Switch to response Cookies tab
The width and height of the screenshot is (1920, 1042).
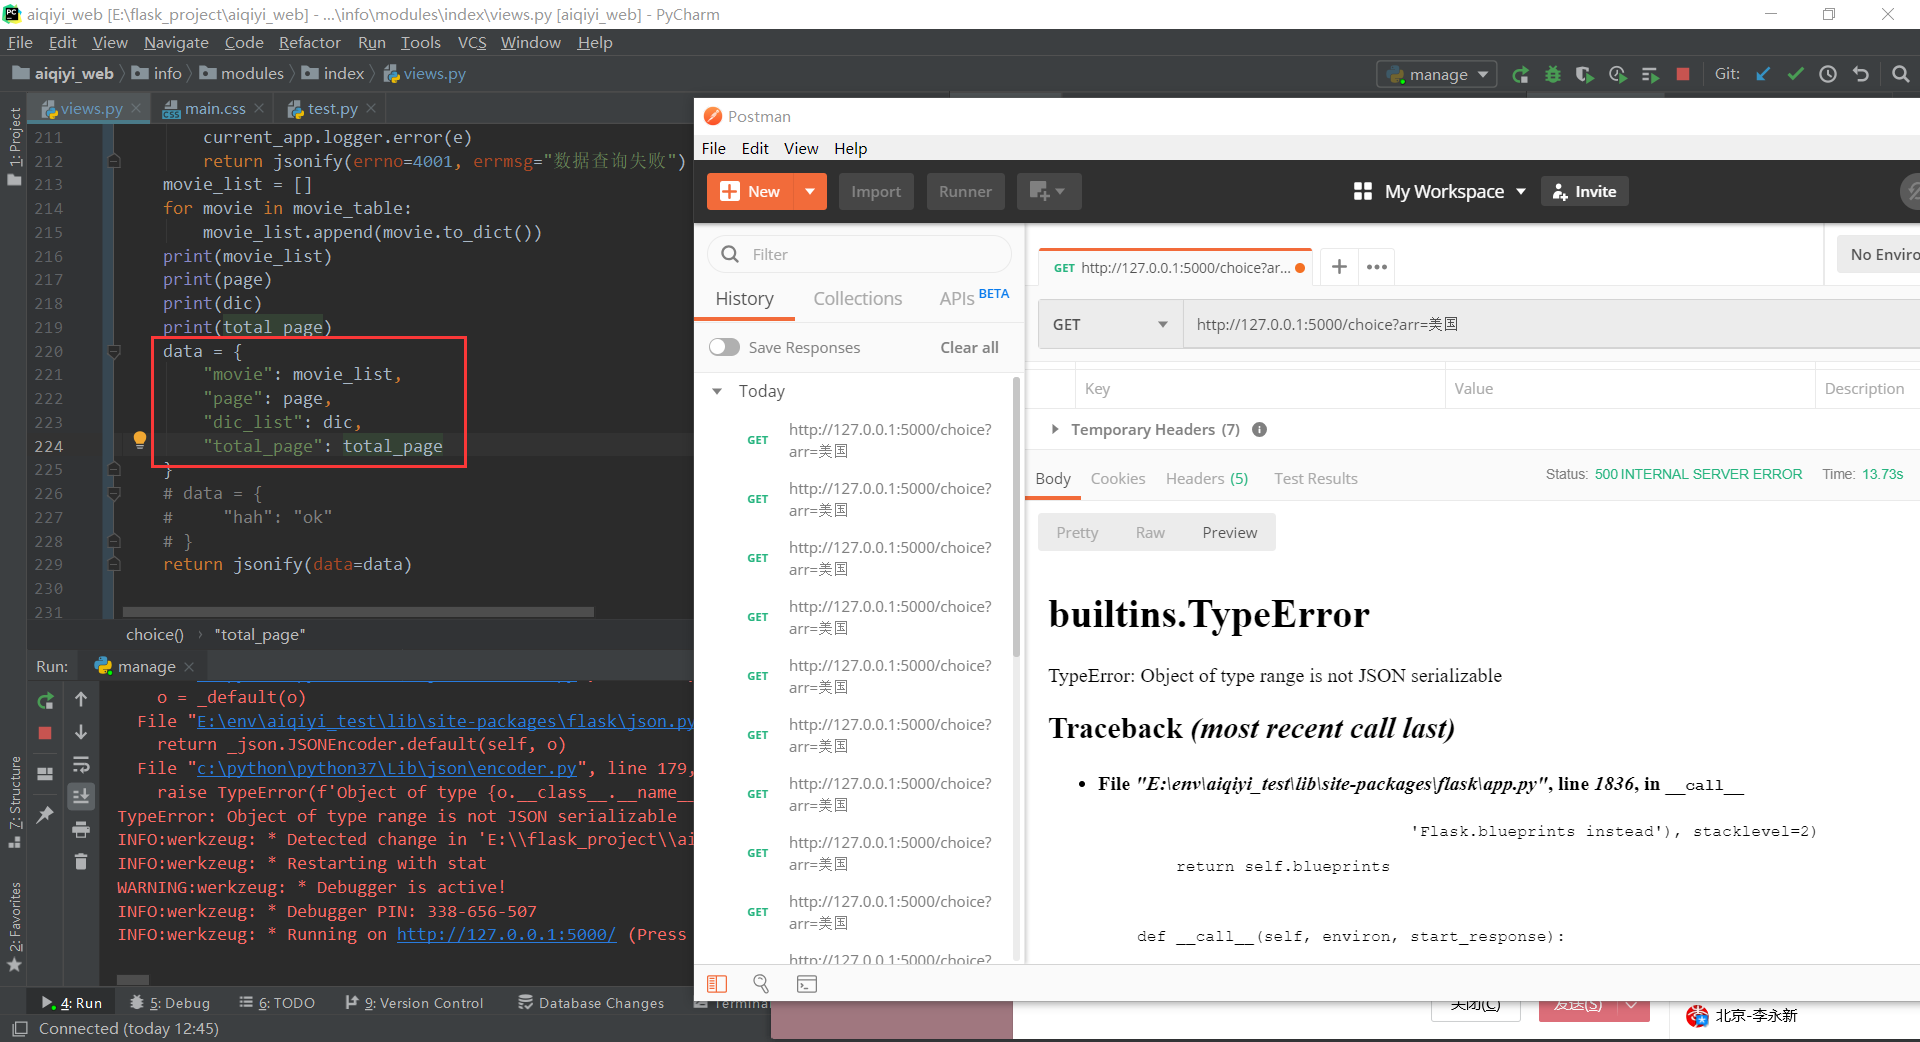pos(1118,478)
